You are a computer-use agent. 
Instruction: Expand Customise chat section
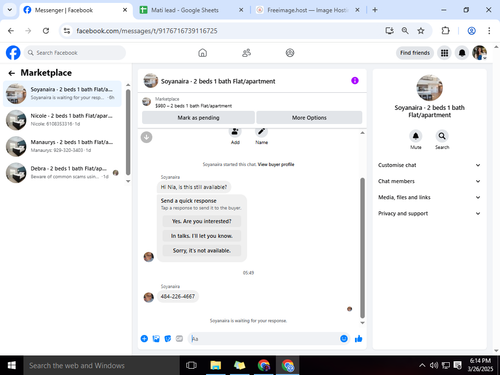(429, 165)
